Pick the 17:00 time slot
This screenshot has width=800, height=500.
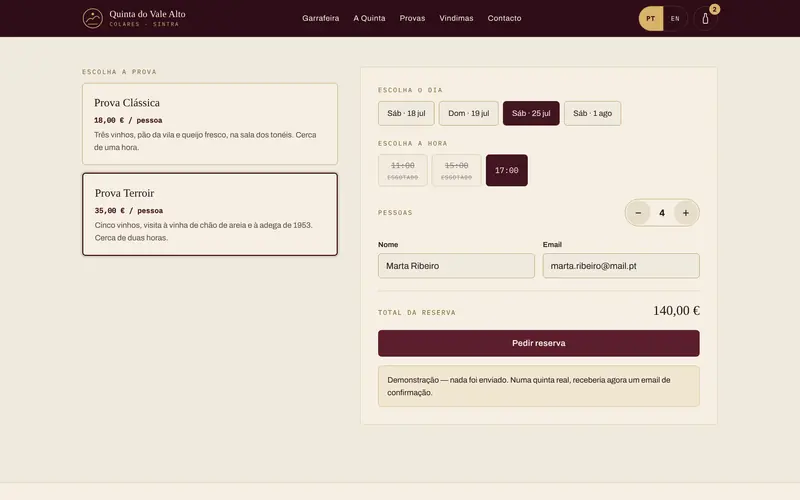pos(507,170)
